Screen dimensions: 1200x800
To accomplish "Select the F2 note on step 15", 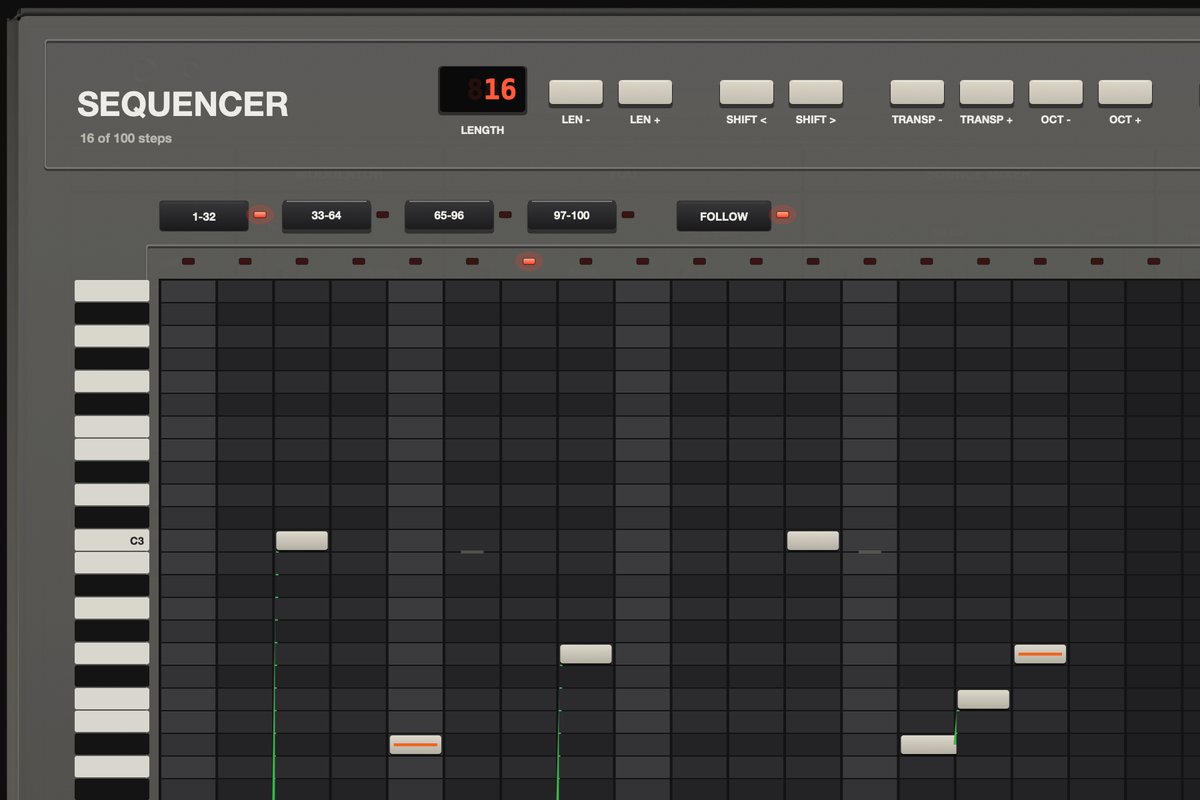I will tap(983, 699).
